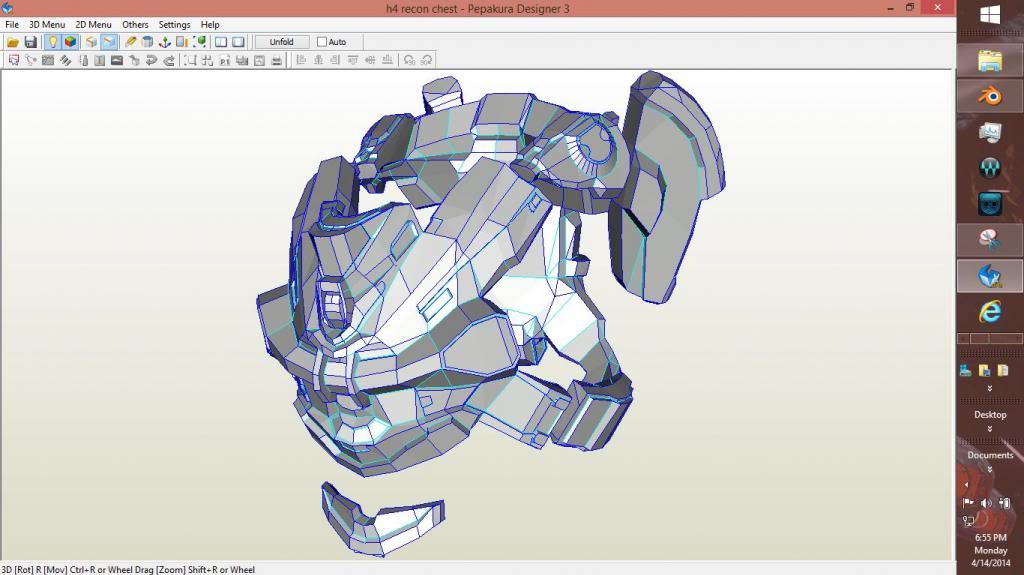Click the select pointer tool in second toolbar
Viewport: 1024px width, 575px height.
click(x=13, y=60)
